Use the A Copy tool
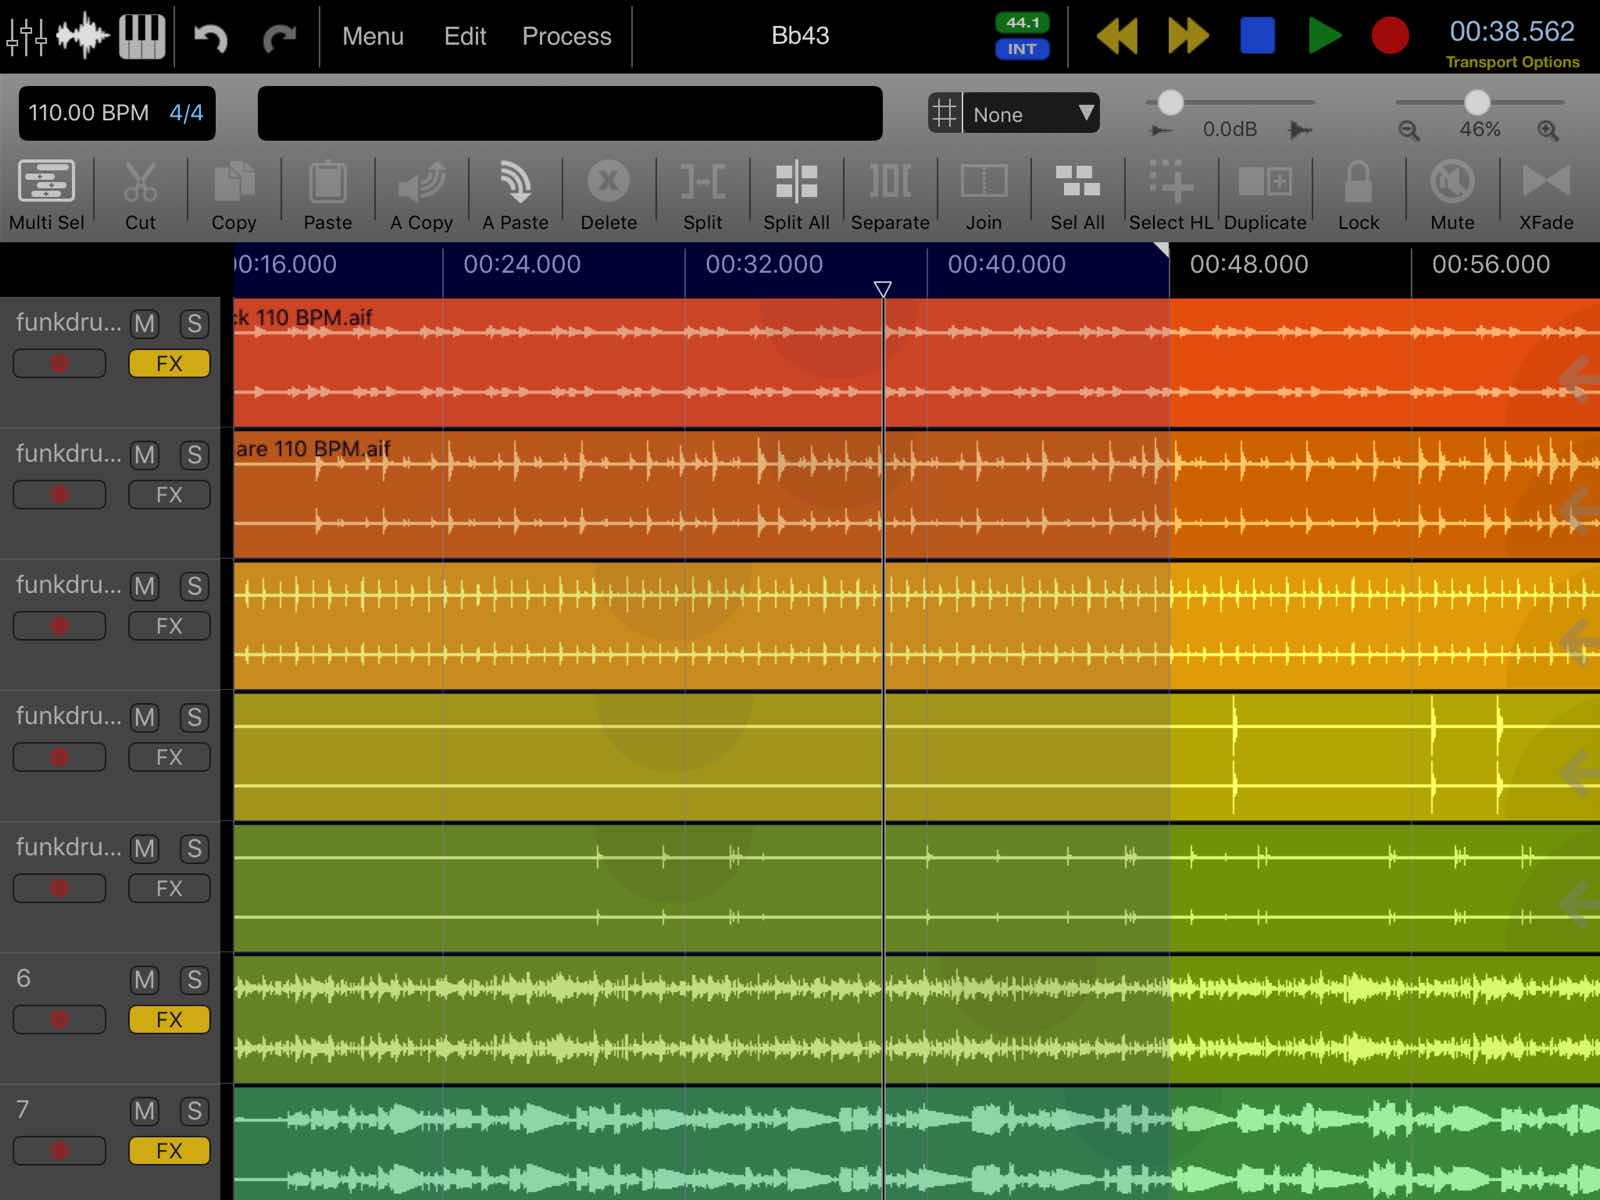 (x=421, y=195)
